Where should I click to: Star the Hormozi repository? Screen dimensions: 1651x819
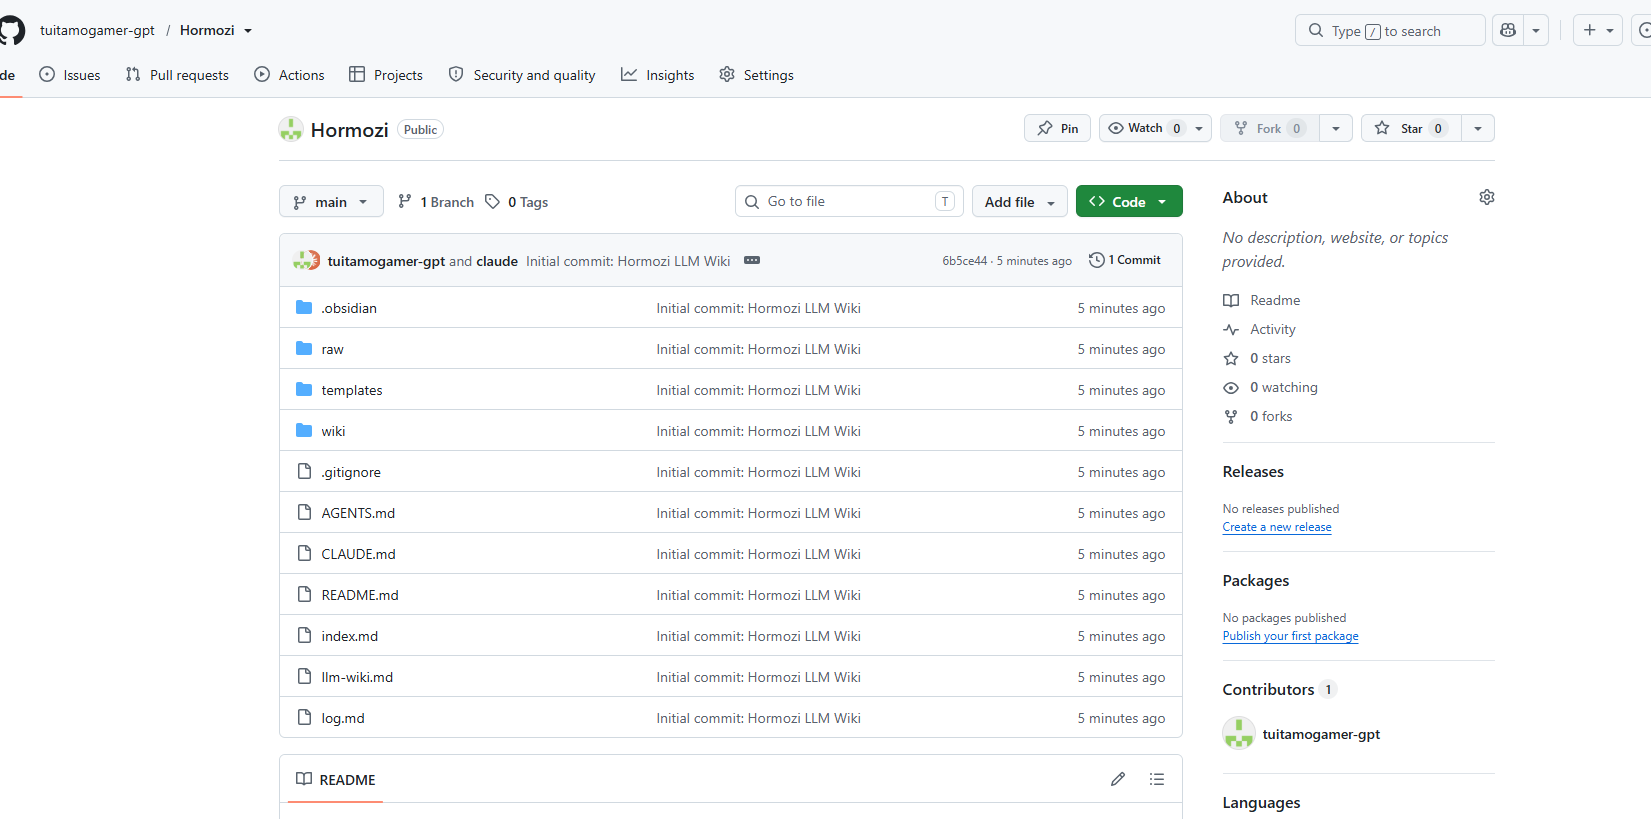[x=1411, y=128]
